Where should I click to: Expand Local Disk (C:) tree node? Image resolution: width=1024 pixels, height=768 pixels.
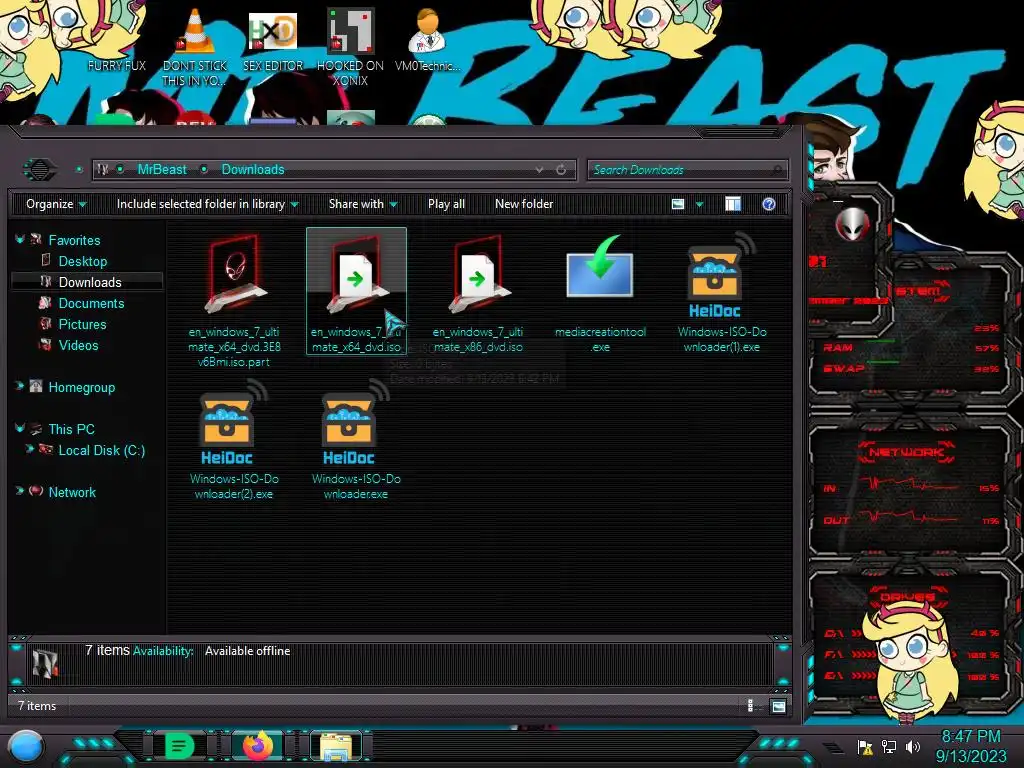29,449
